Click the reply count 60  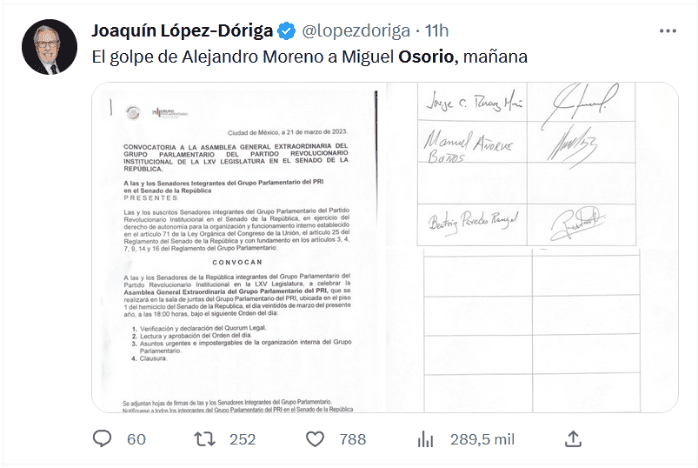point(136,438)
